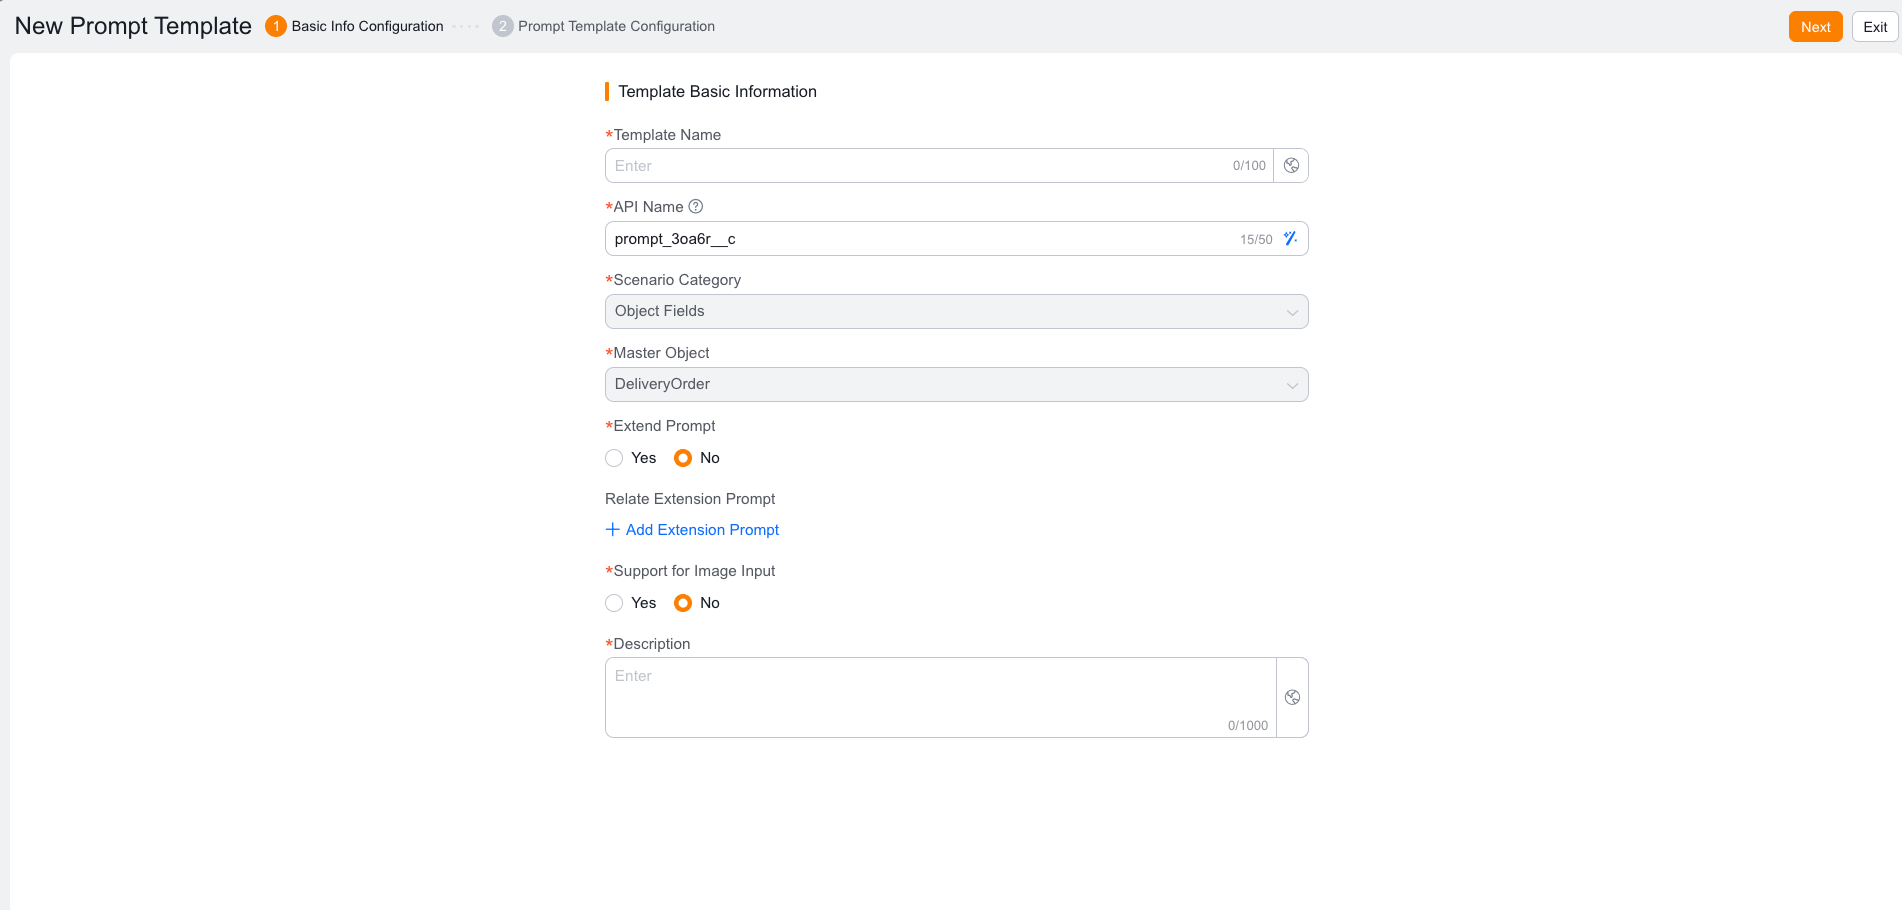
Task: Click the globe icon beside Description box
Action: [1292, 698]
